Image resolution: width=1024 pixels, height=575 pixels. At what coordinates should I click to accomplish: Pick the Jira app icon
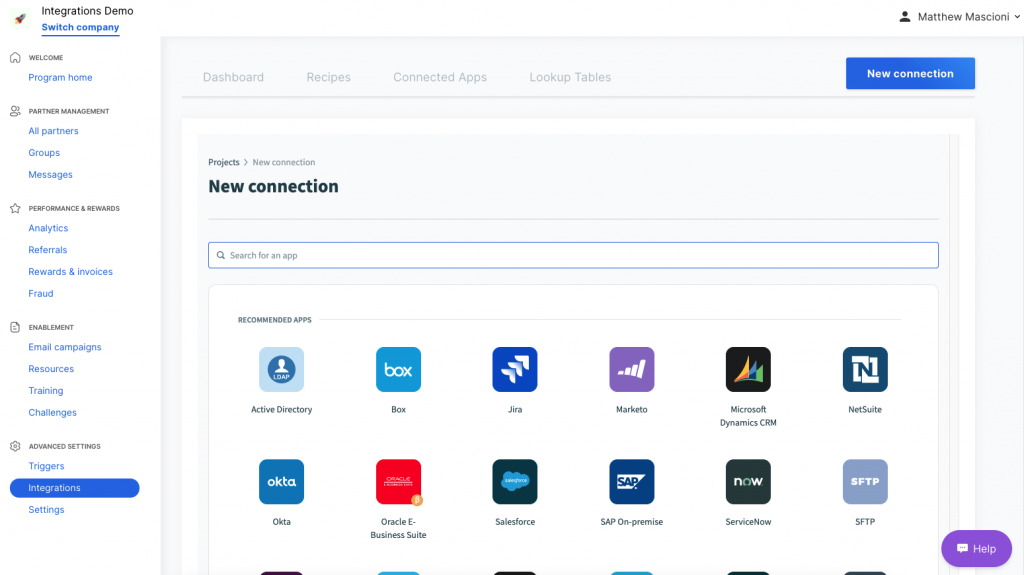pyautogui.click(x=515, y=369)
